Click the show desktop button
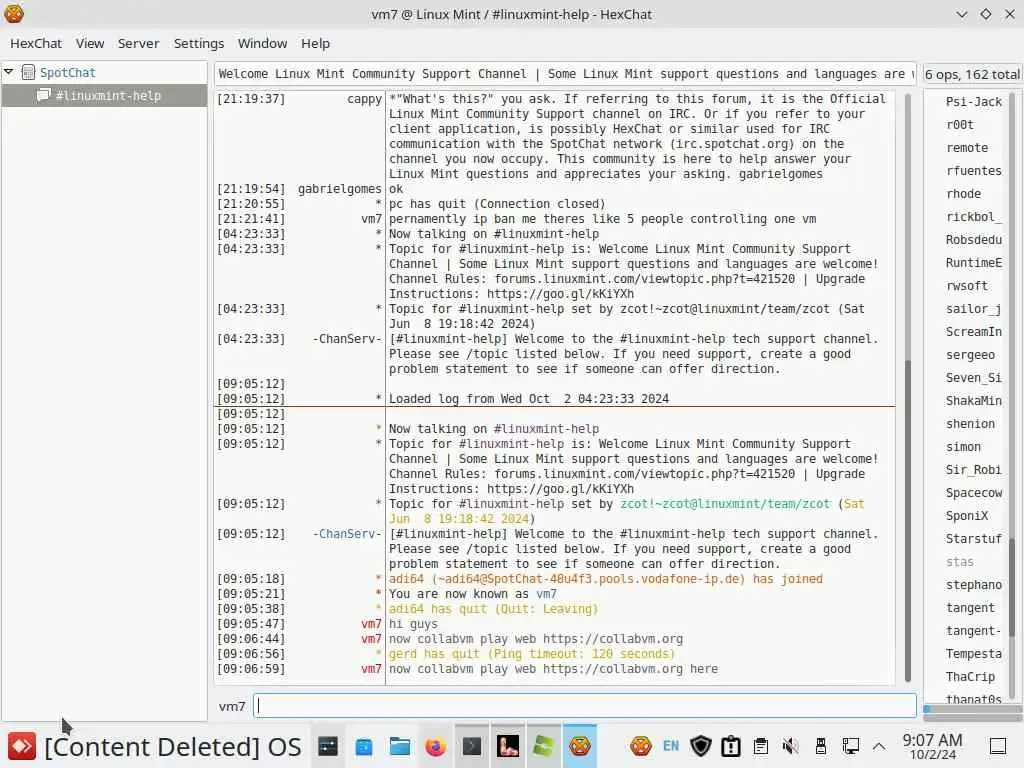Screen dimensions: 1024x768 [x=998, y=746]
